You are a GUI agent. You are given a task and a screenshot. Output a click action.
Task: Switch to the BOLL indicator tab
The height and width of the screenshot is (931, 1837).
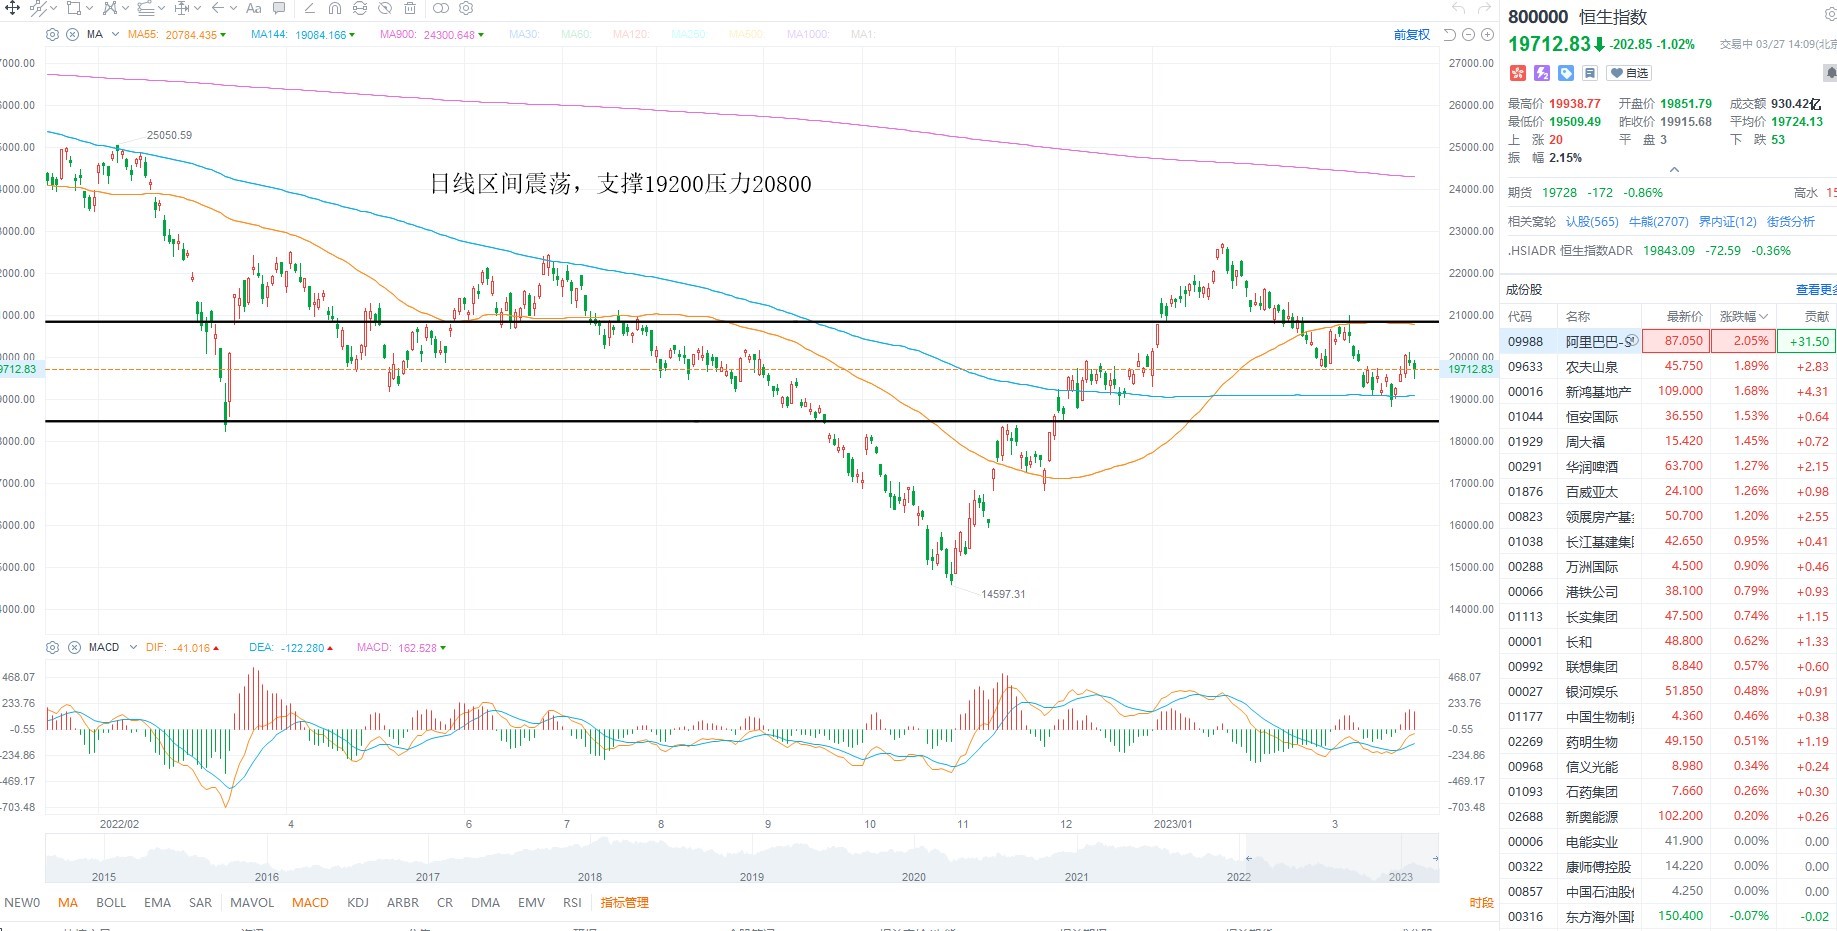[x=111, y=902]
